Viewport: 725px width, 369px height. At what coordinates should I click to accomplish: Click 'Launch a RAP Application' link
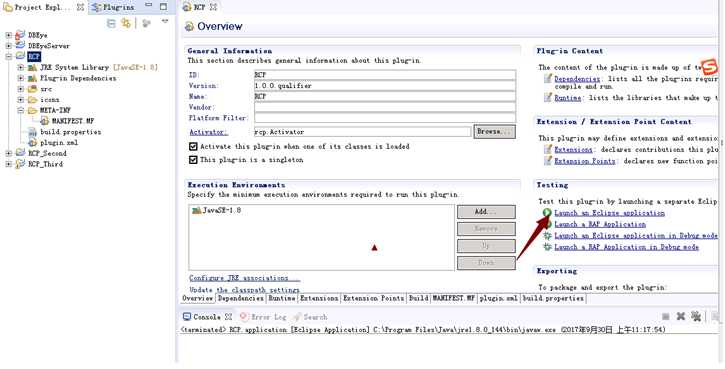click(x=600, y=224)
